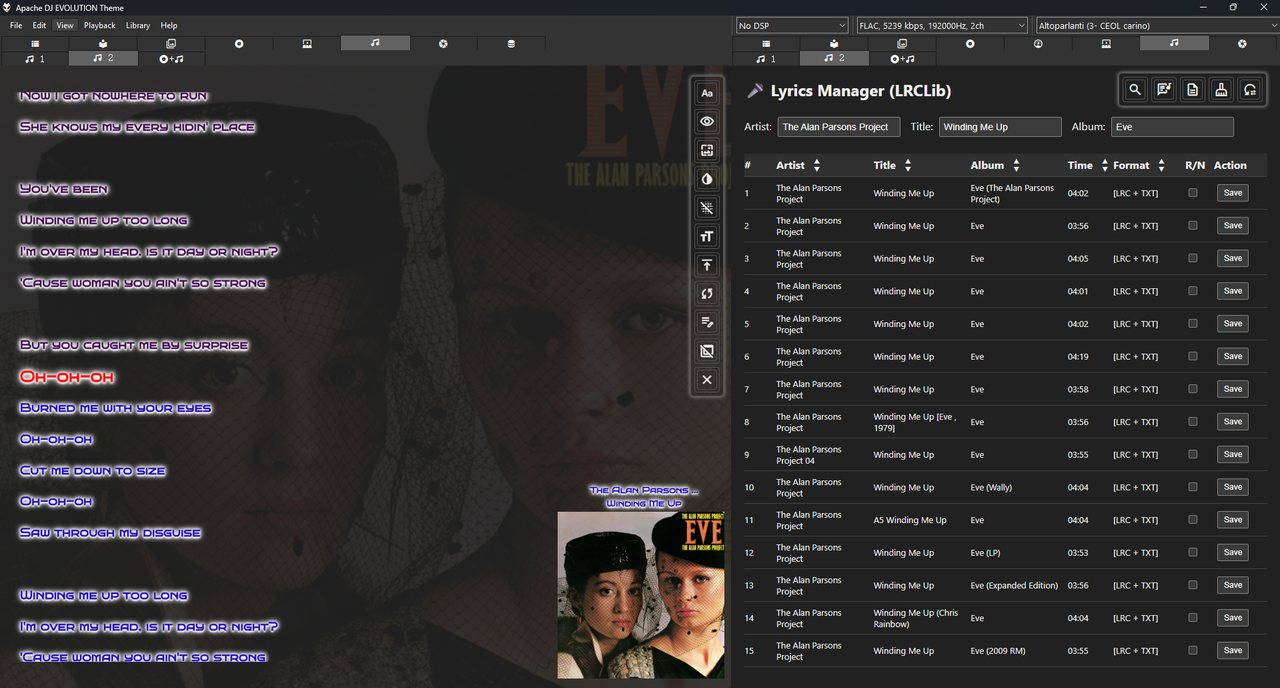Click the crossed-out grid icon in lyrics toolbar
This screenshot has width=1280, height=688.
[707, 208]
